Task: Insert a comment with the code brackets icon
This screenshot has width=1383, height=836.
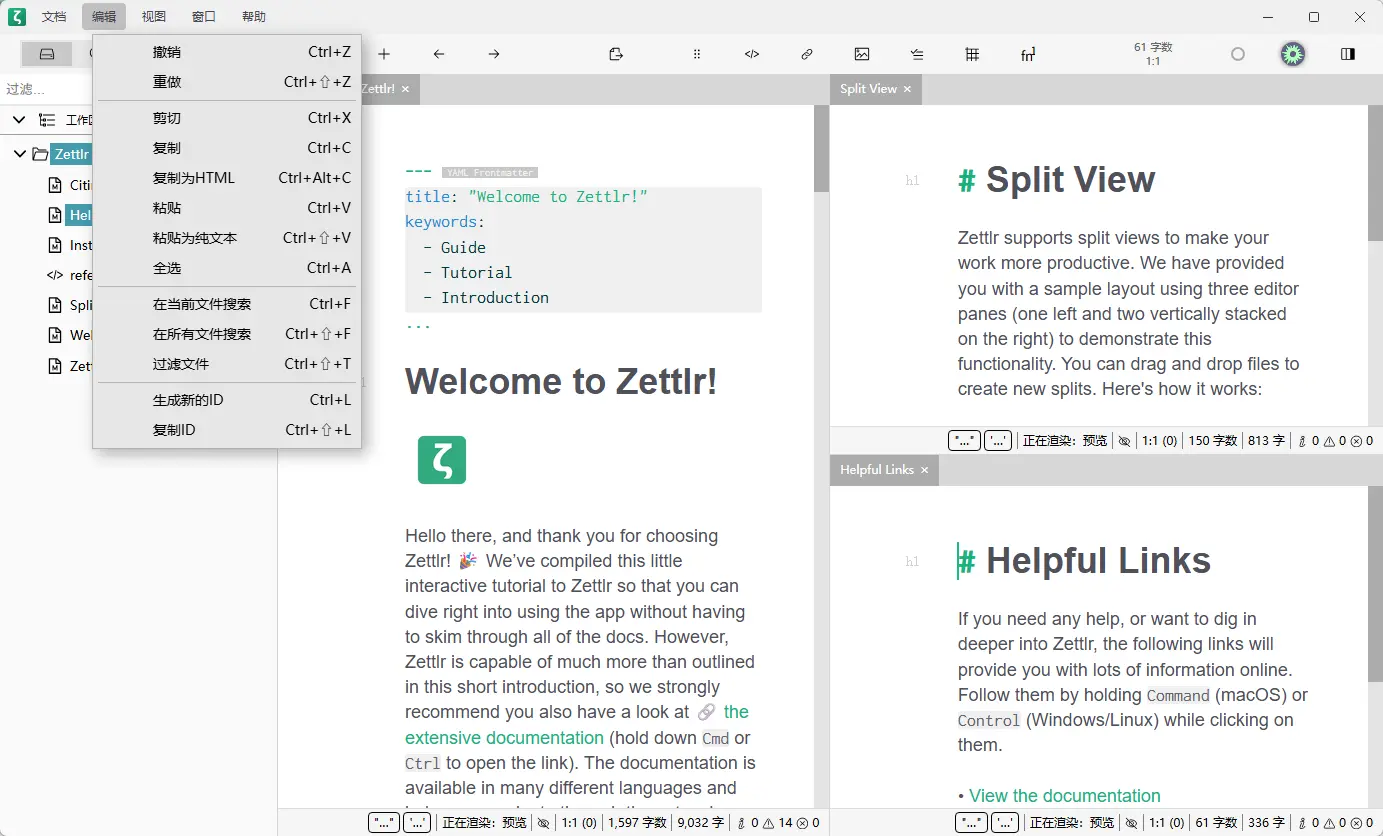Action: coord(752,54)
